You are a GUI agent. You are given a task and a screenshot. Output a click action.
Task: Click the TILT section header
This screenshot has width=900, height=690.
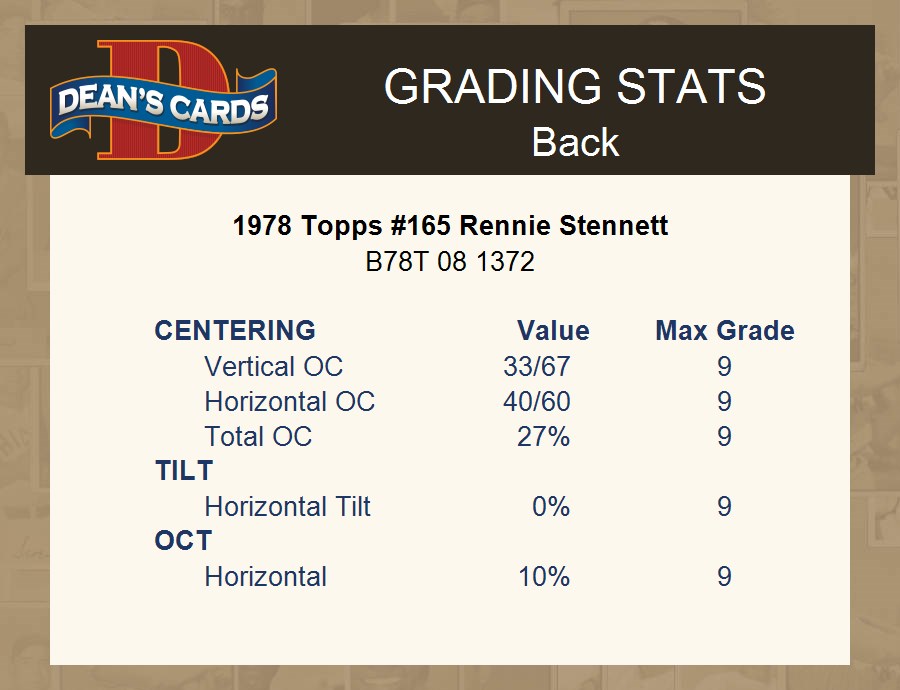click(184, 470)
